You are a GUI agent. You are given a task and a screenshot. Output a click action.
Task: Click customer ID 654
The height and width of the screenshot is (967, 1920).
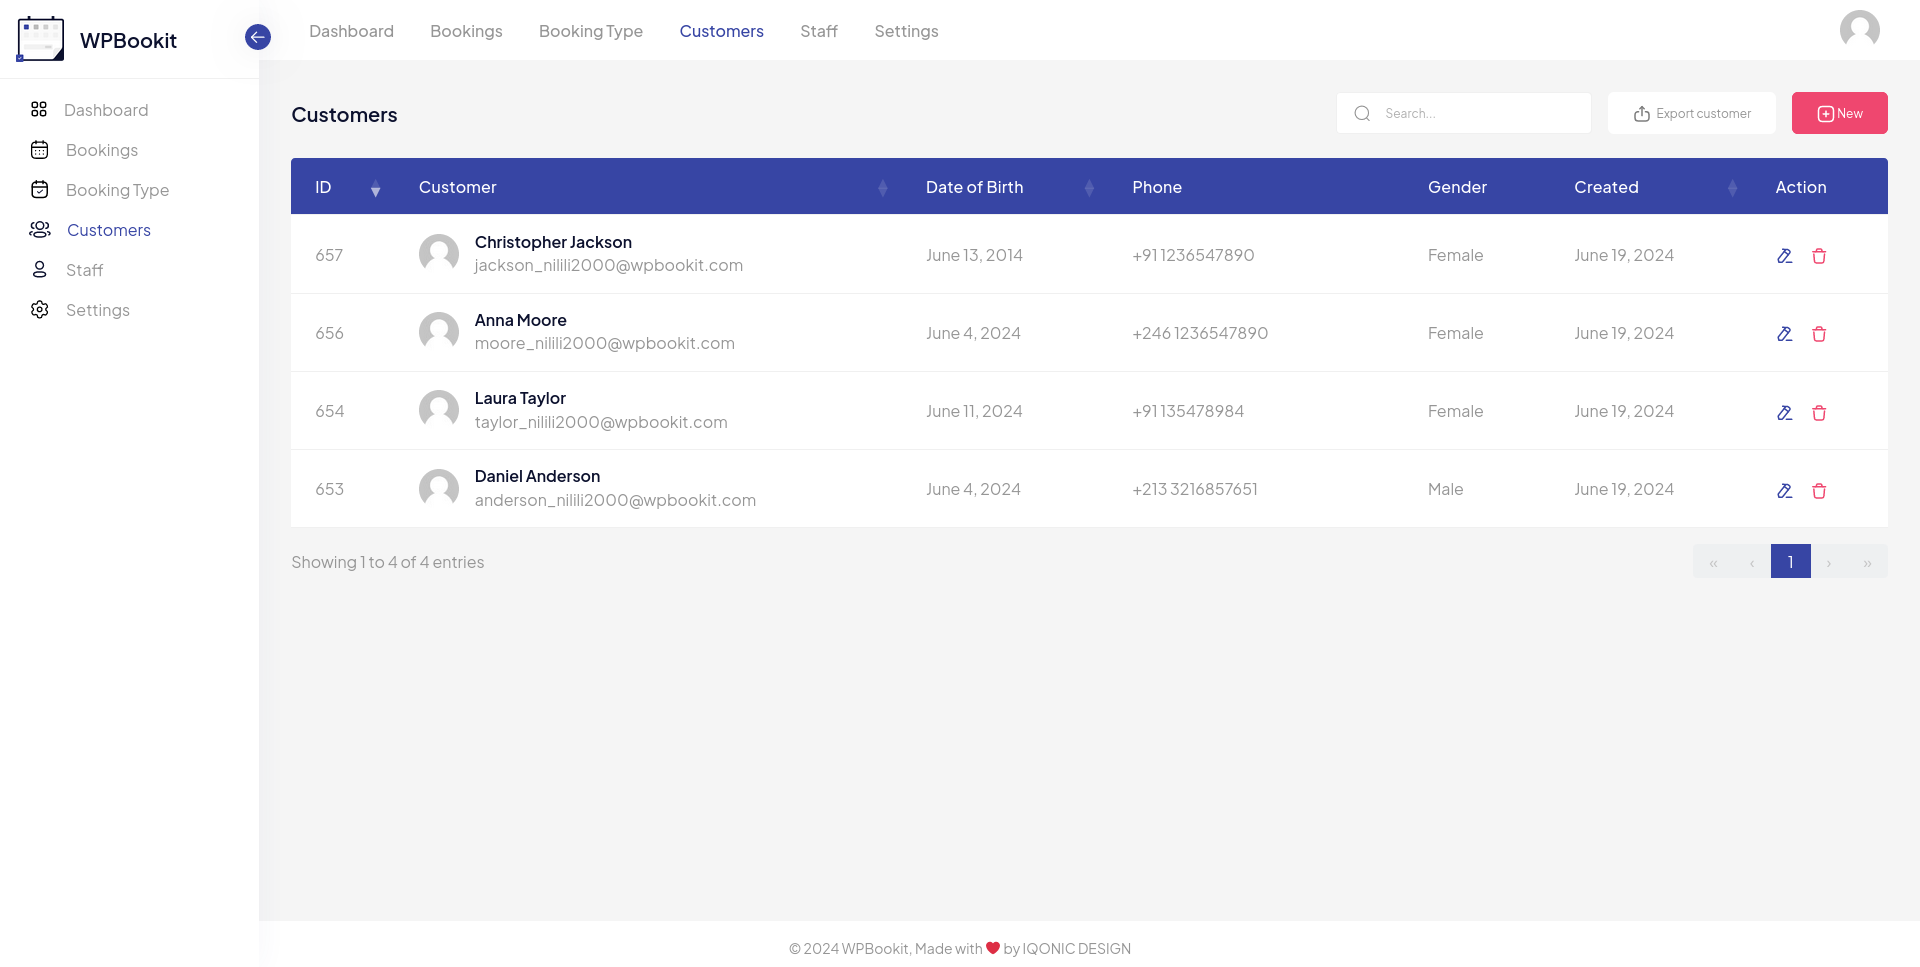click(x=329, y=411)
